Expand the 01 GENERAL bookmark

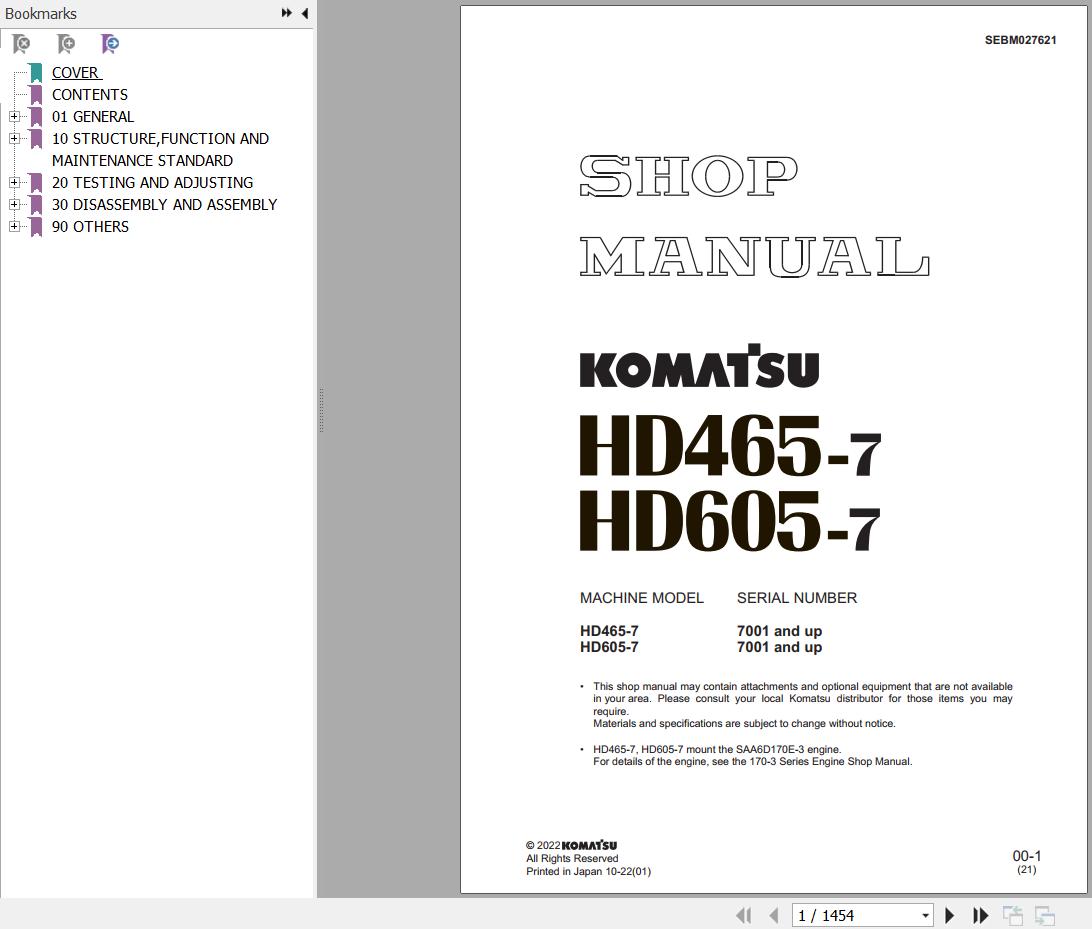pyautogui.click(x=14, y=116)
